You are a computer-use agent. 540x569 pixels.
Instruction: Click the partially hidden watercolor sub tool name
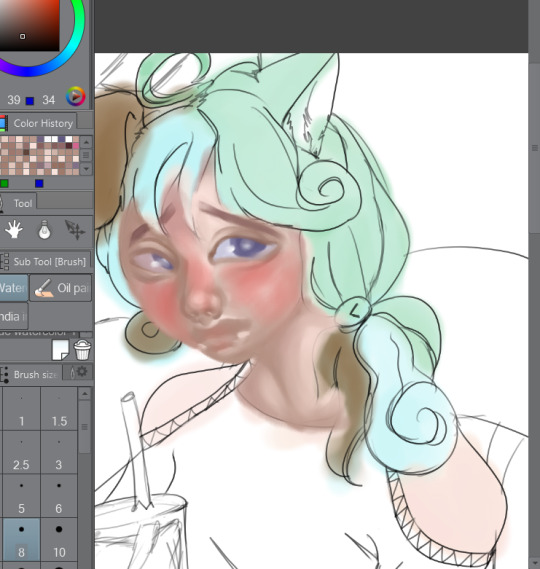39,333
